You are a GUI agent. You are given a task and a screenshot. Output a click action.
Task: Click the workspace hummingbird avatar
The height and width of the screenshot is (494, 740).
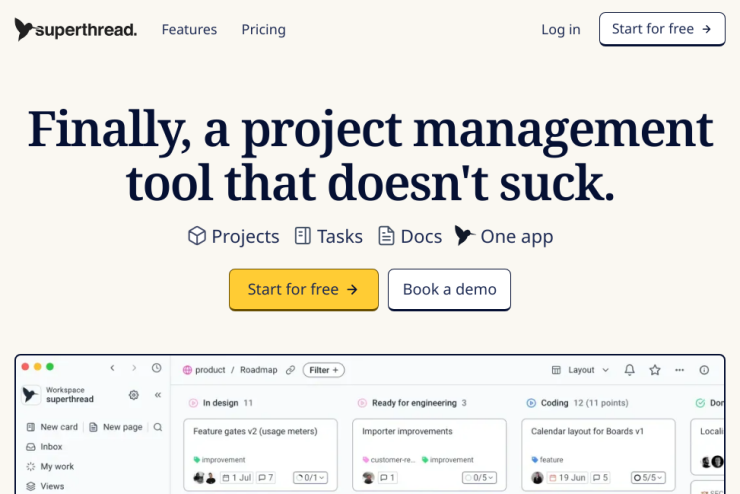31,395
